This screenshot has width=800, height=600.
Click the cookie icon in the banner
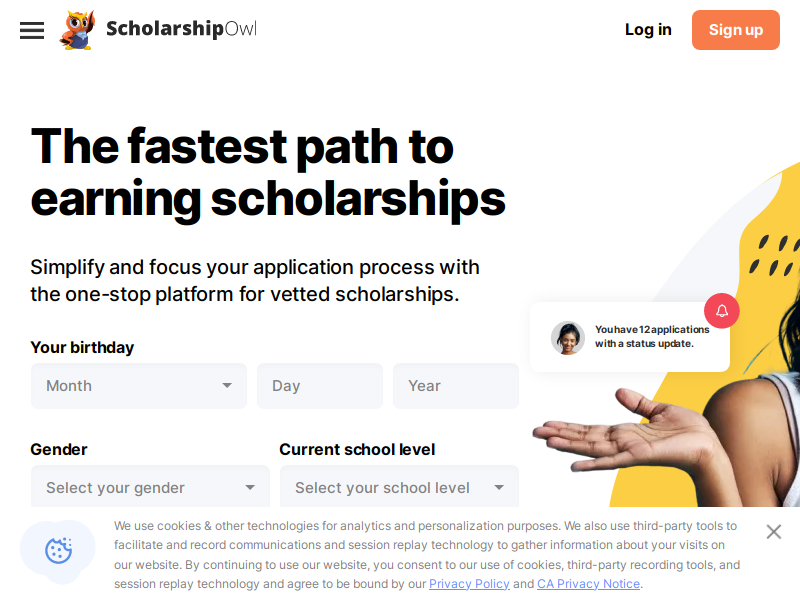59,550
